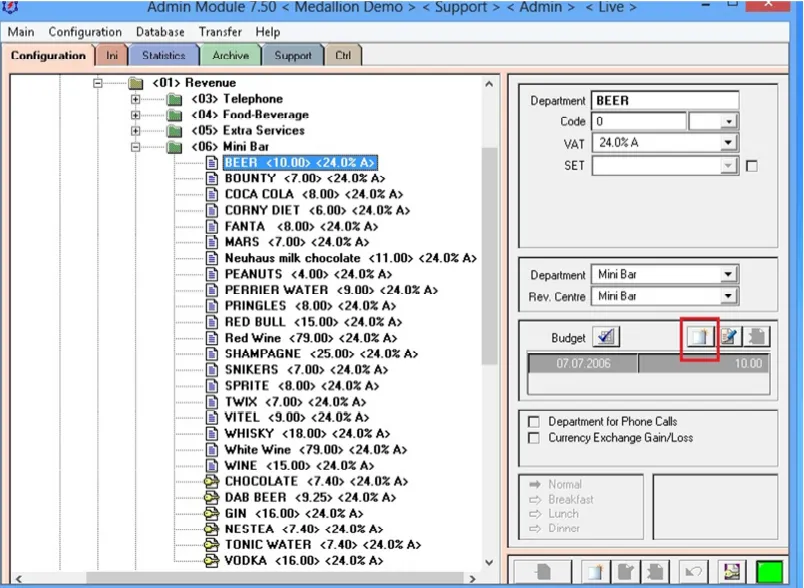Click the green square status button
This screenshot has height=588, width=804.
(x=769, y=572)
